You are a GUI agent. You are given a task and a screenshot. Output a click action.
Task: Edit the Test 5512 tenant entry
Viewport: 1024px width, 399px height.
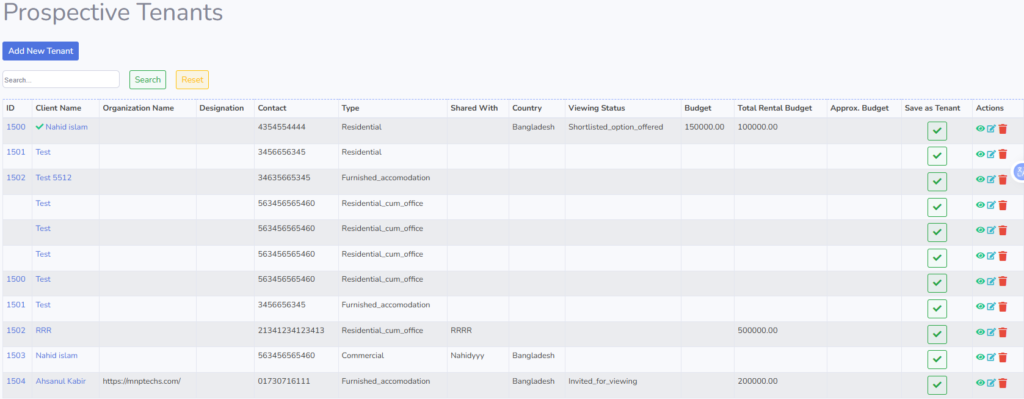pyautogui.click(x=991, y=180)
